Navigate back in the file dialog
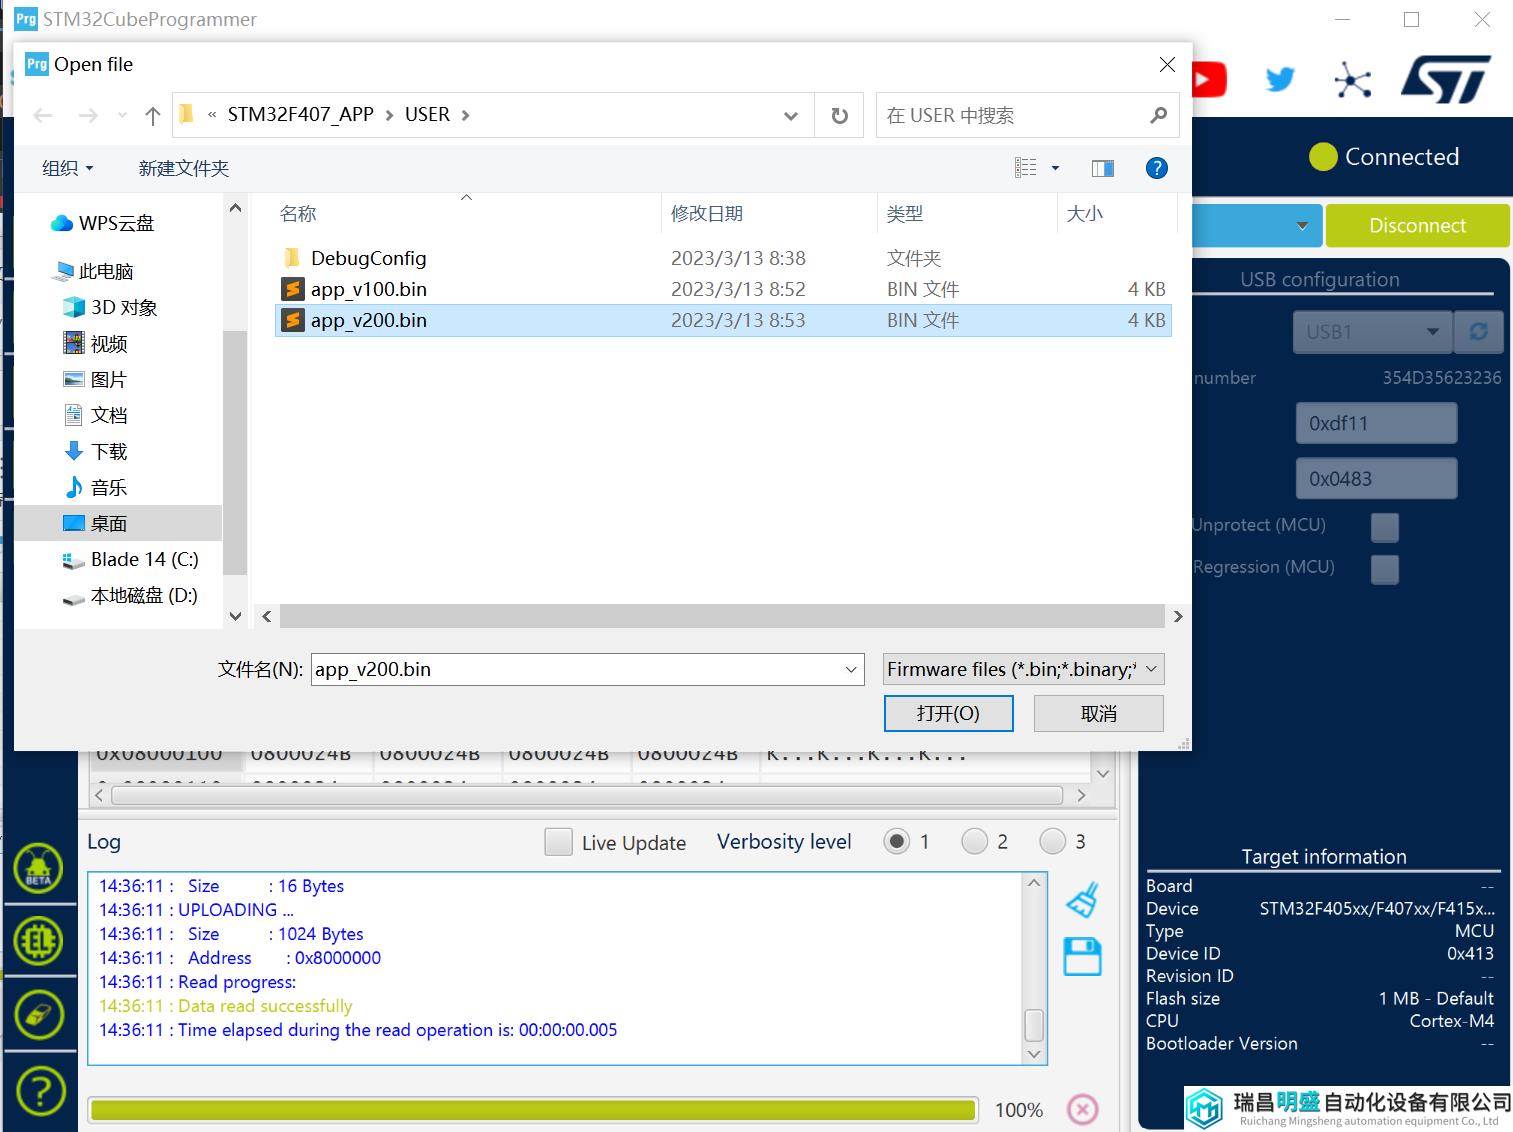Viewport: 1513px width, 1132px height. [43, 116]
